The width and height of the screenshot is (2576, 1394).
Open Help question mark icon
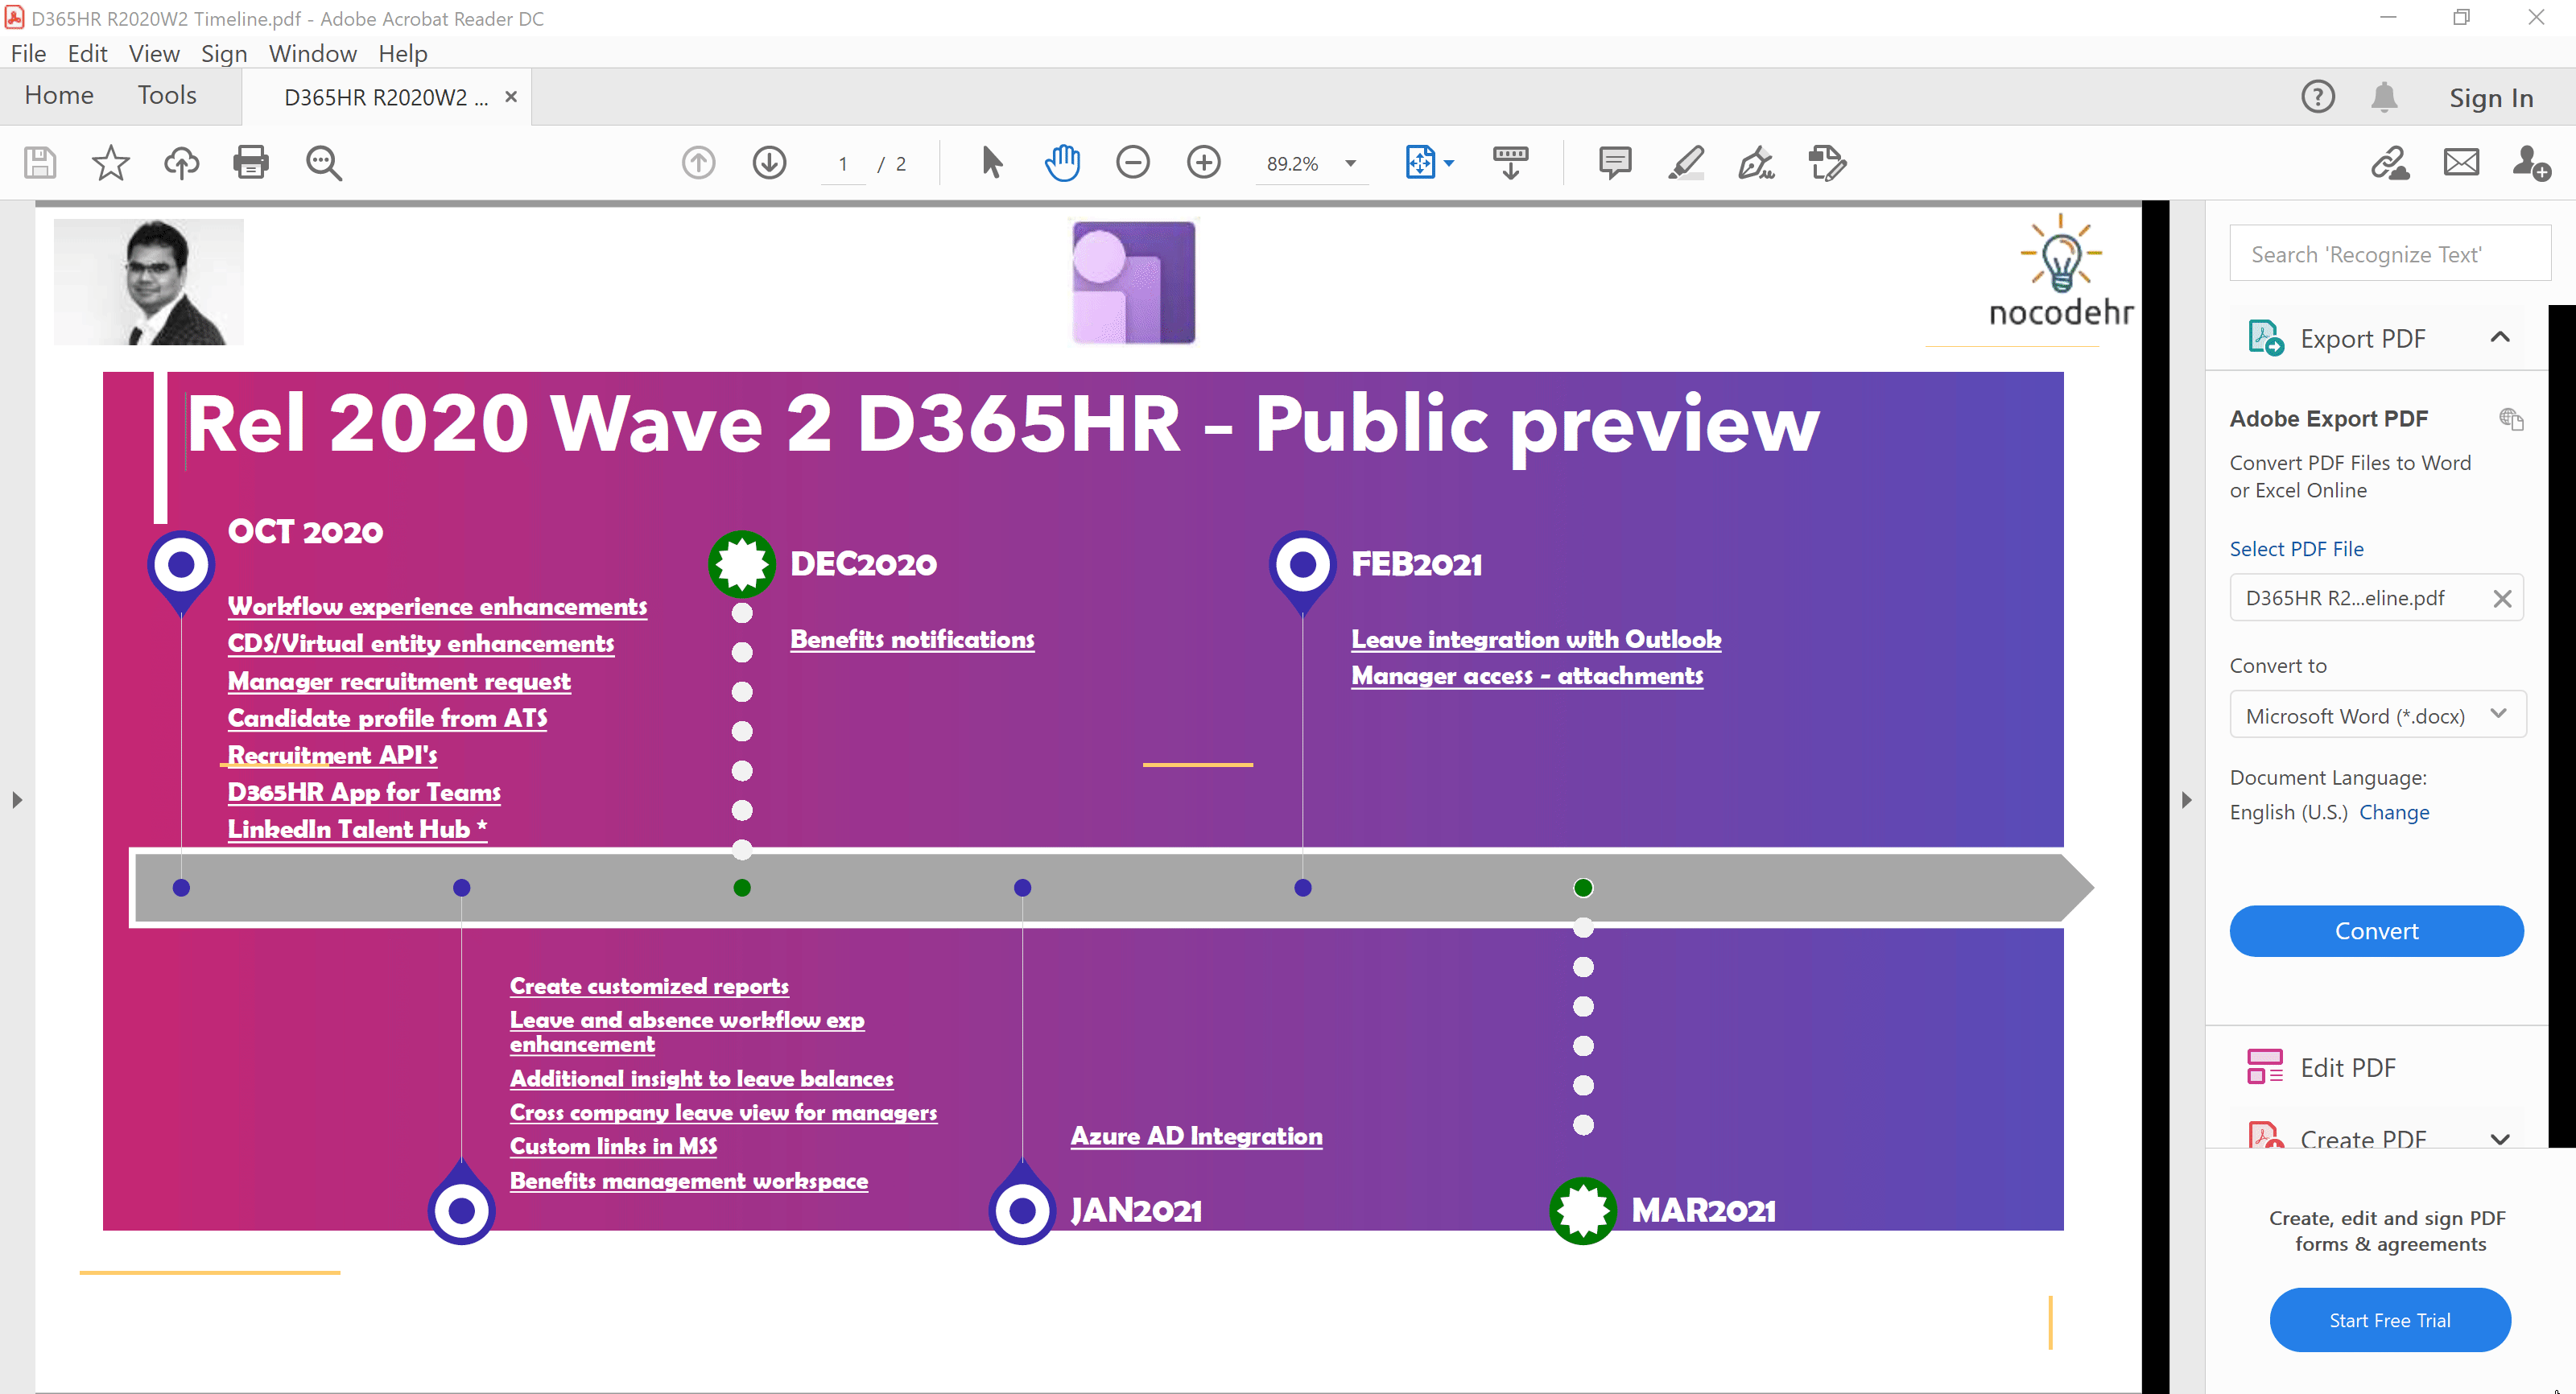[2318, 97]
